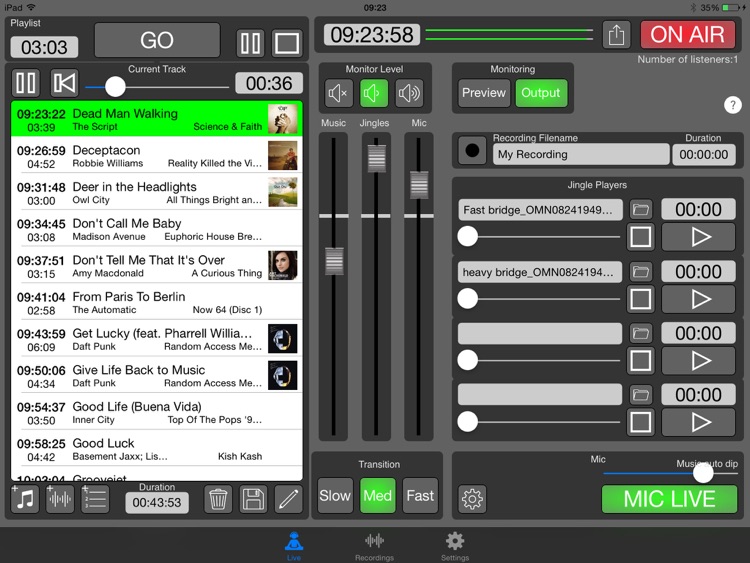
Task: Switch monitoring to Output
Action: [541, 93]
